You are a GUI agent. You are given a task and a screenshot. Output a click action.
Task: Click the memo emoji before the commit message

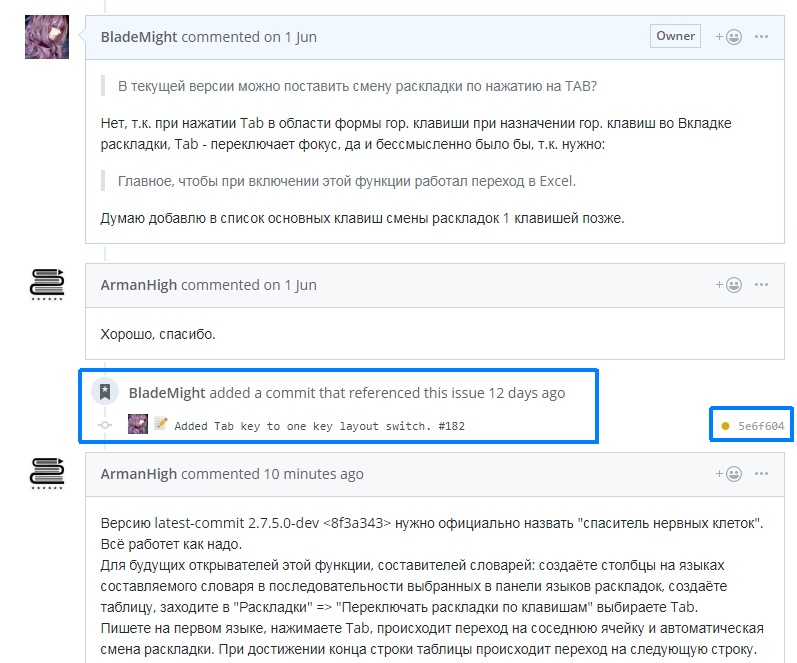pos(161,424)
